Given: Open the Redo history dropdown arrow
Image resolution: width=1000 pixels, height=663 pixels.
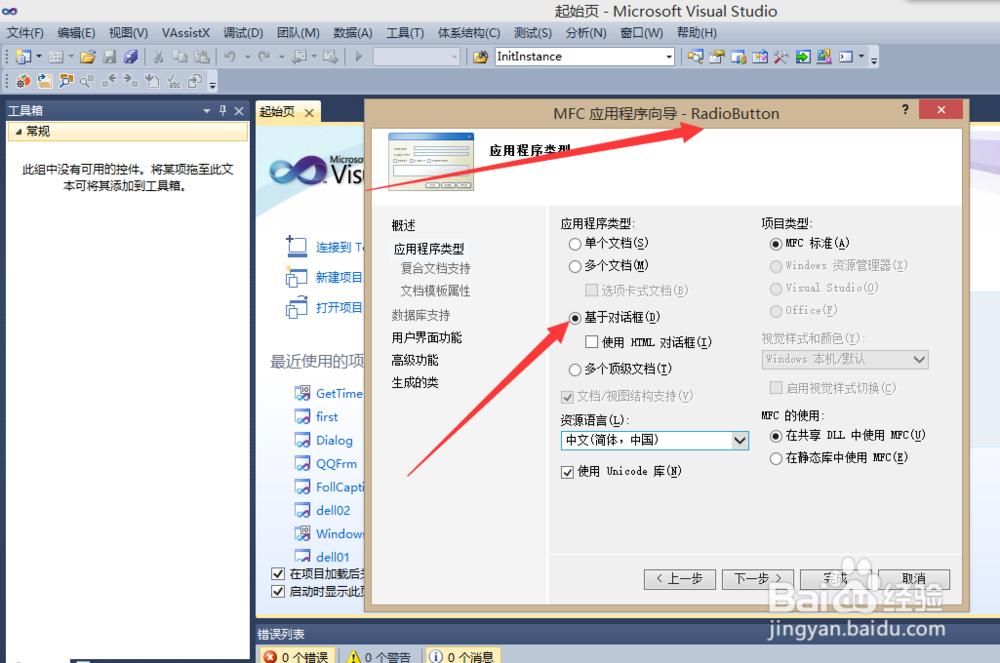Looking at the screenshot, I should [x=281, y=57].
